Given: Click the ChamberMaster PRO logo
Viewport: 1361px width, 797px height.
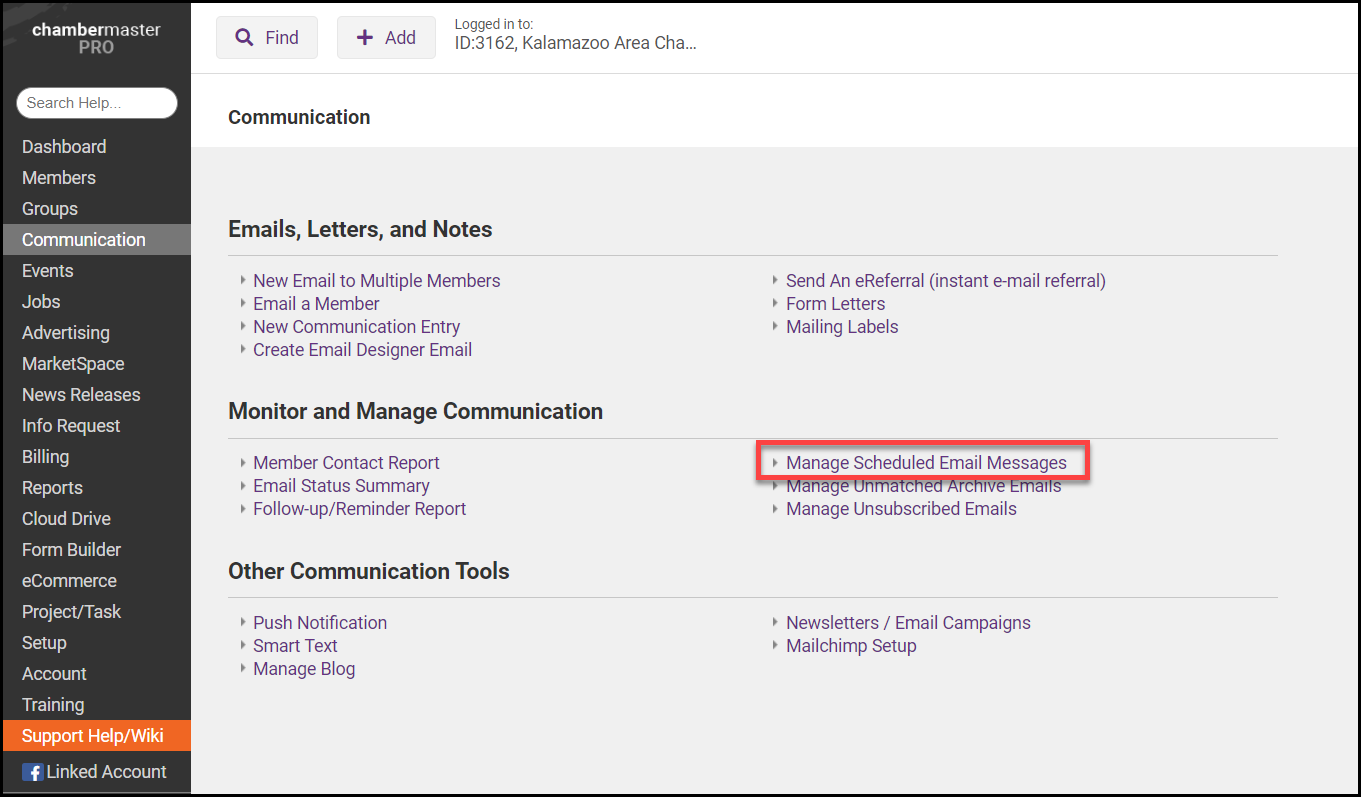Looking at the screenshot, I should pyautogui.click(x=96, y=38).
